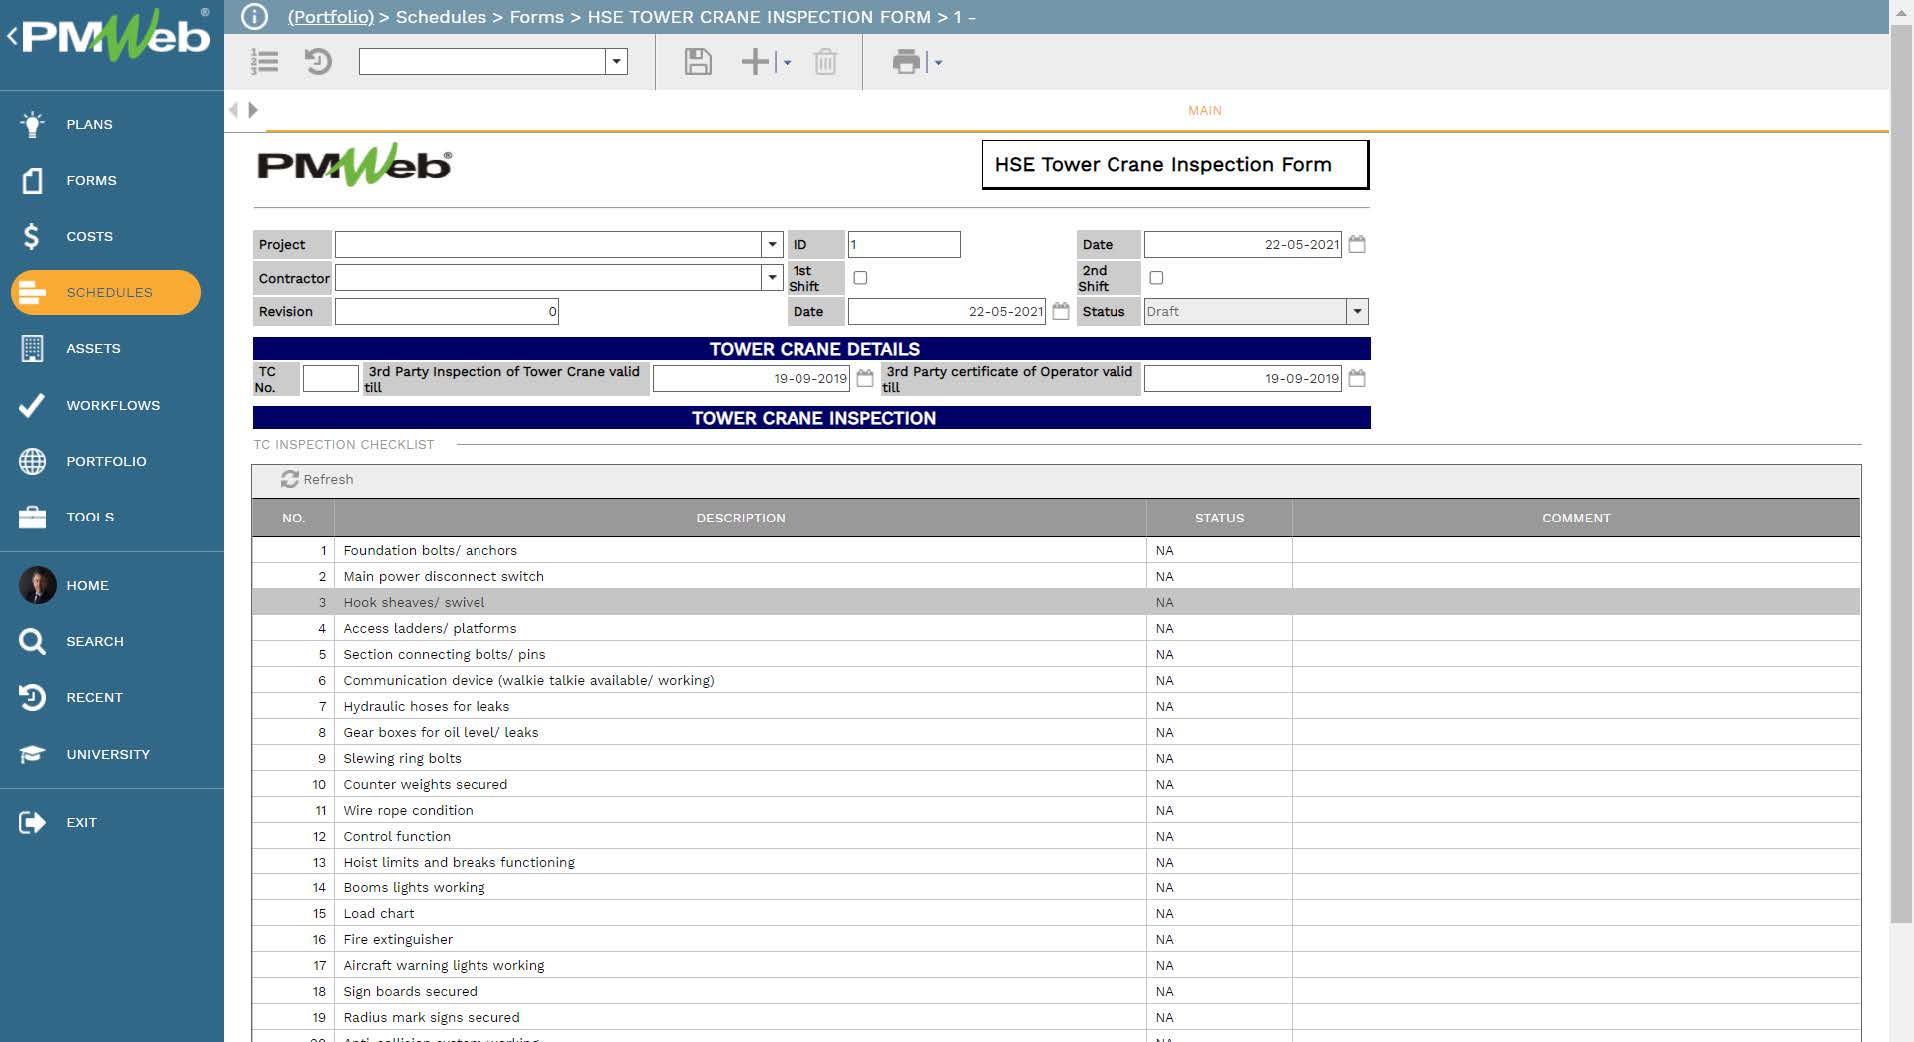1914x1042 pixels.
Task: Click the Refresh button in checklist
Action: click(x=317, y=479)
